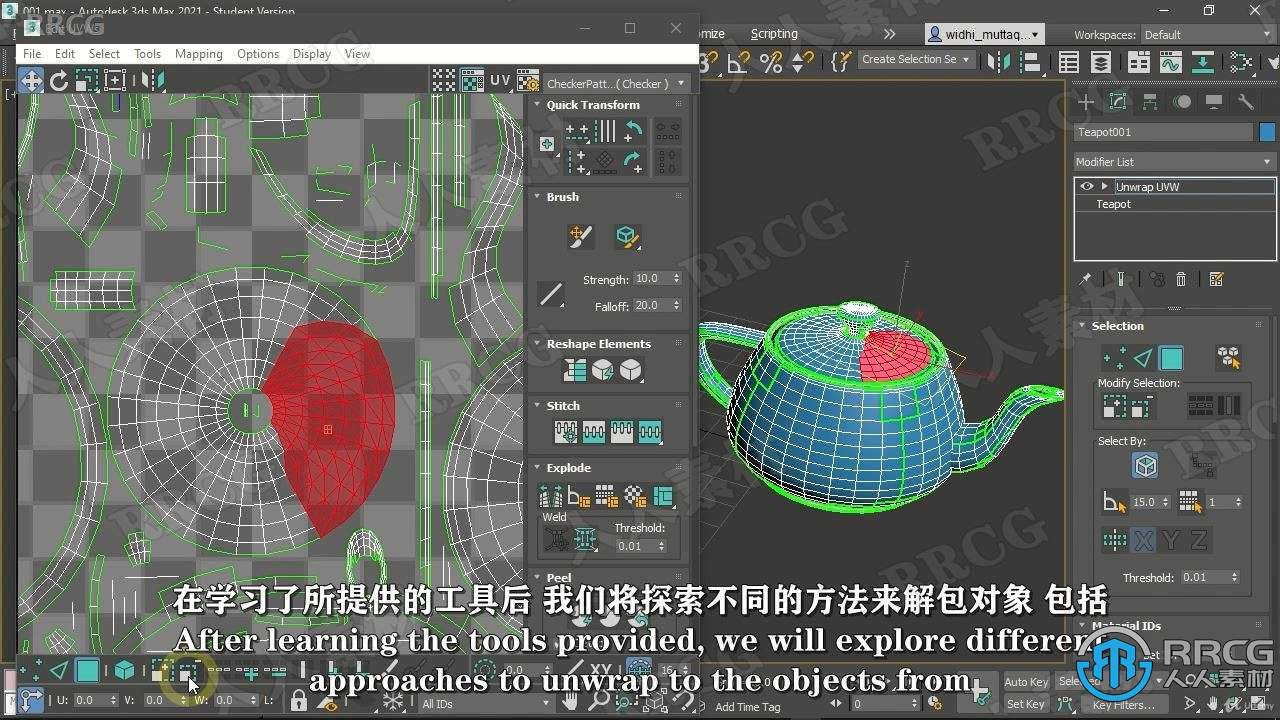Open the Scripting menu in main window
The height and width of the screenshot is (720, 1280).
[x=774, y=34]
